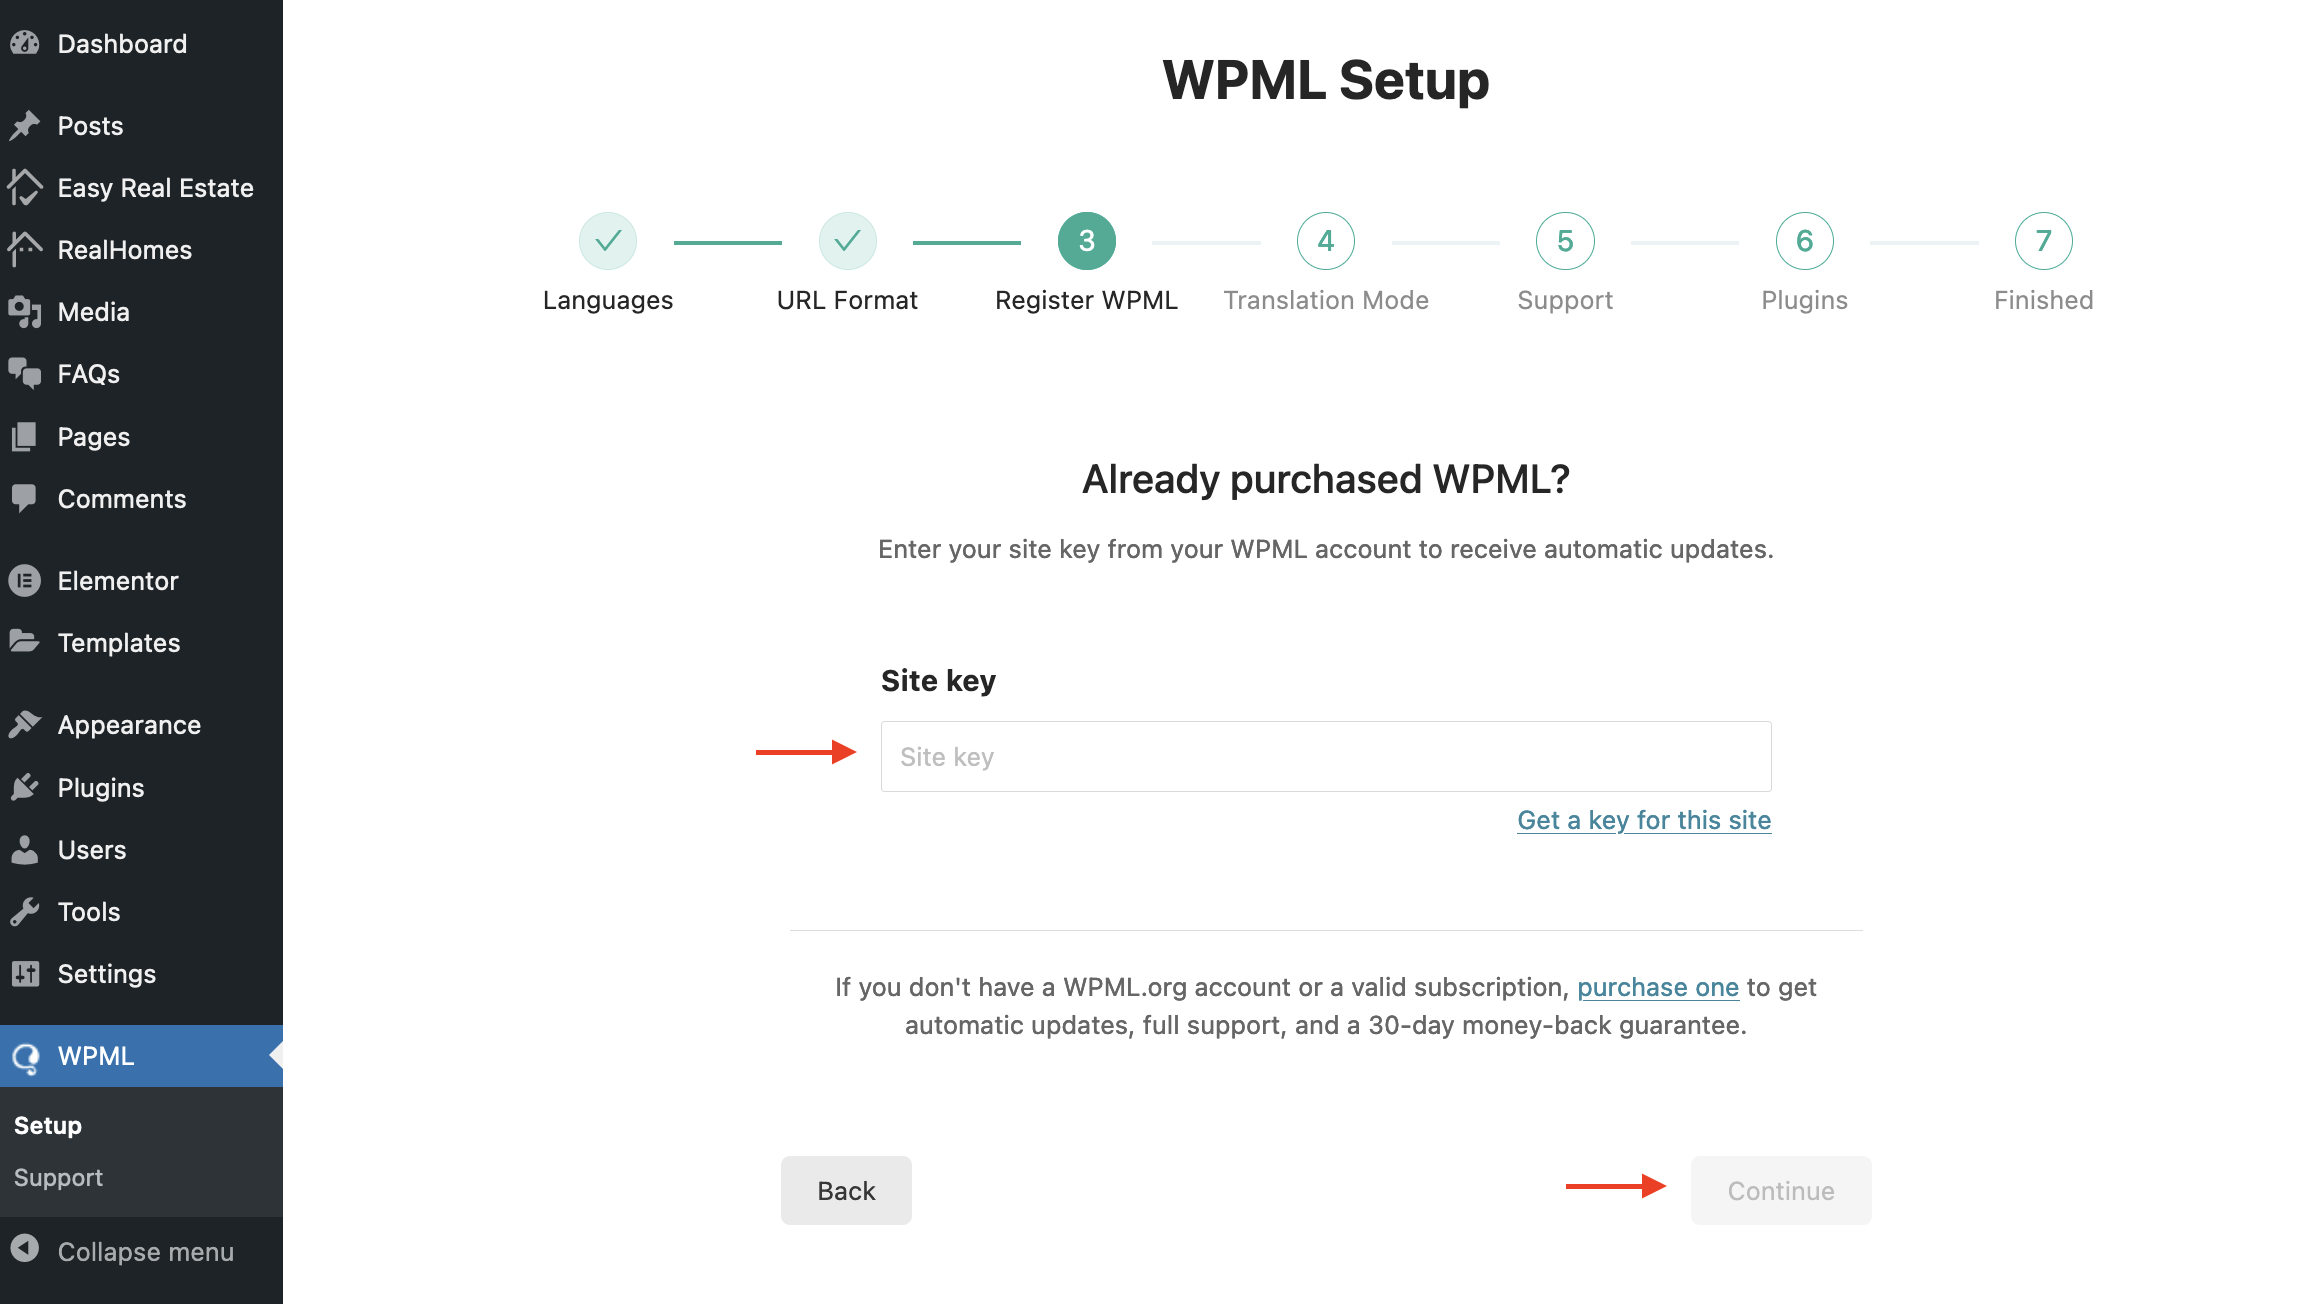Click the Elementor icon in sidebar
The width and height of the screenshot is (2304, 1304).
coord(27,579)
